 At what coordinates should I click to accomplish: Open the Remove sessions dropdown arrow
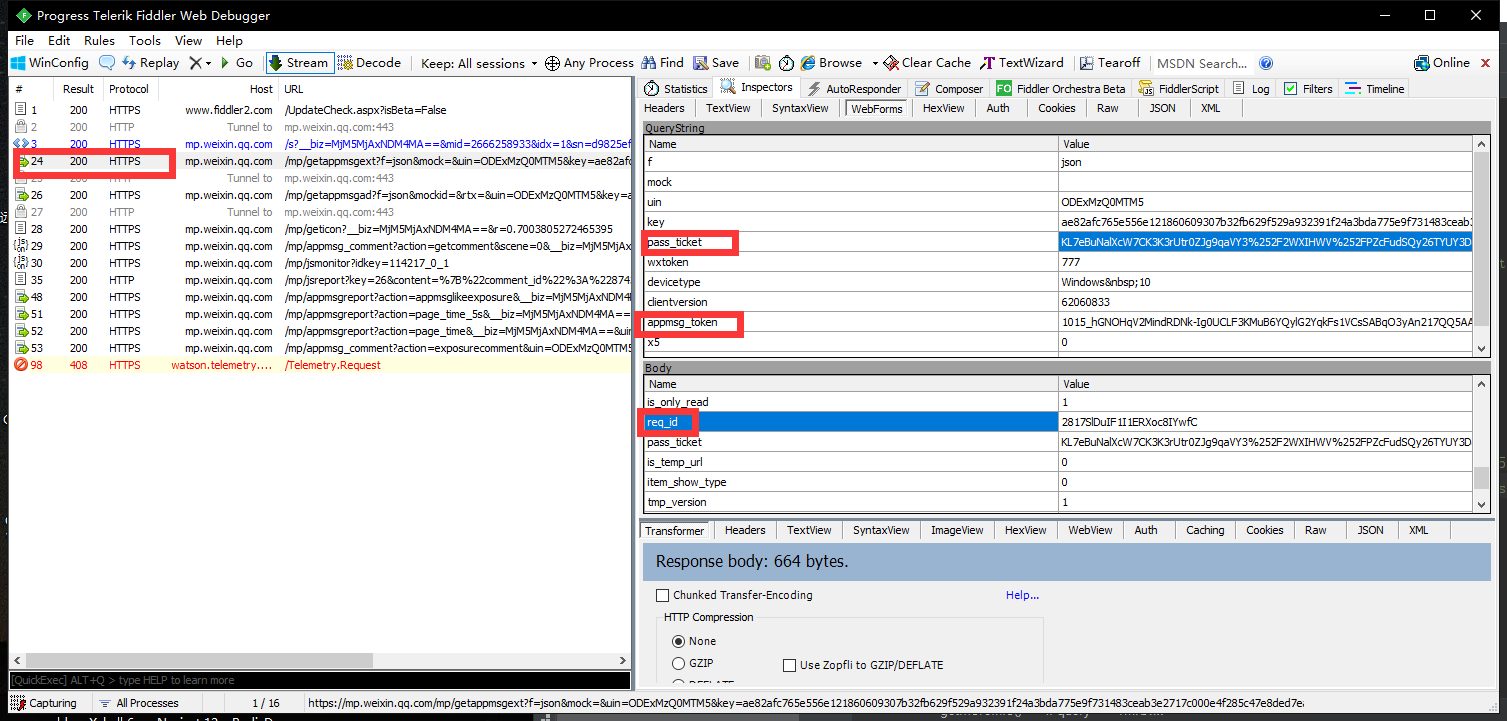208,63
